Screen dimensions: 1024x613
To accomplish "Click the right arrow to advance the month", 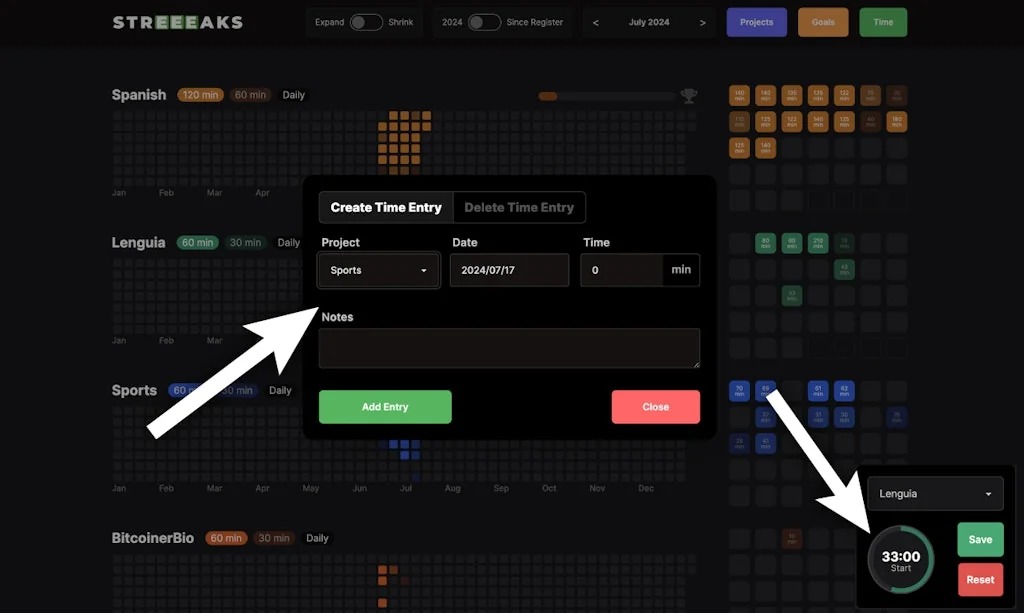I will click(703, 21).
